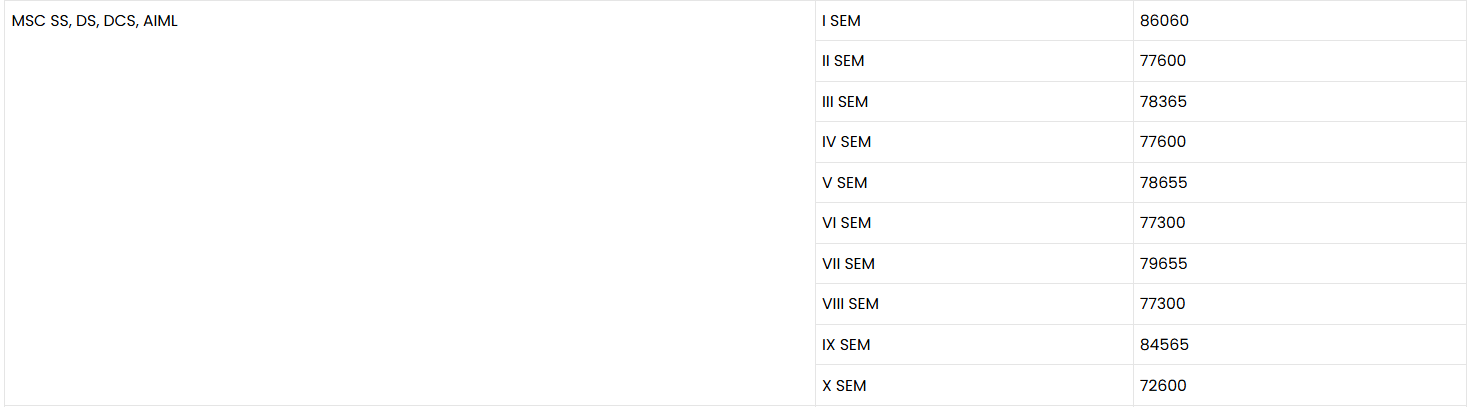
Task: Select the IX SEM row label
Action: [x=846, y=345]
